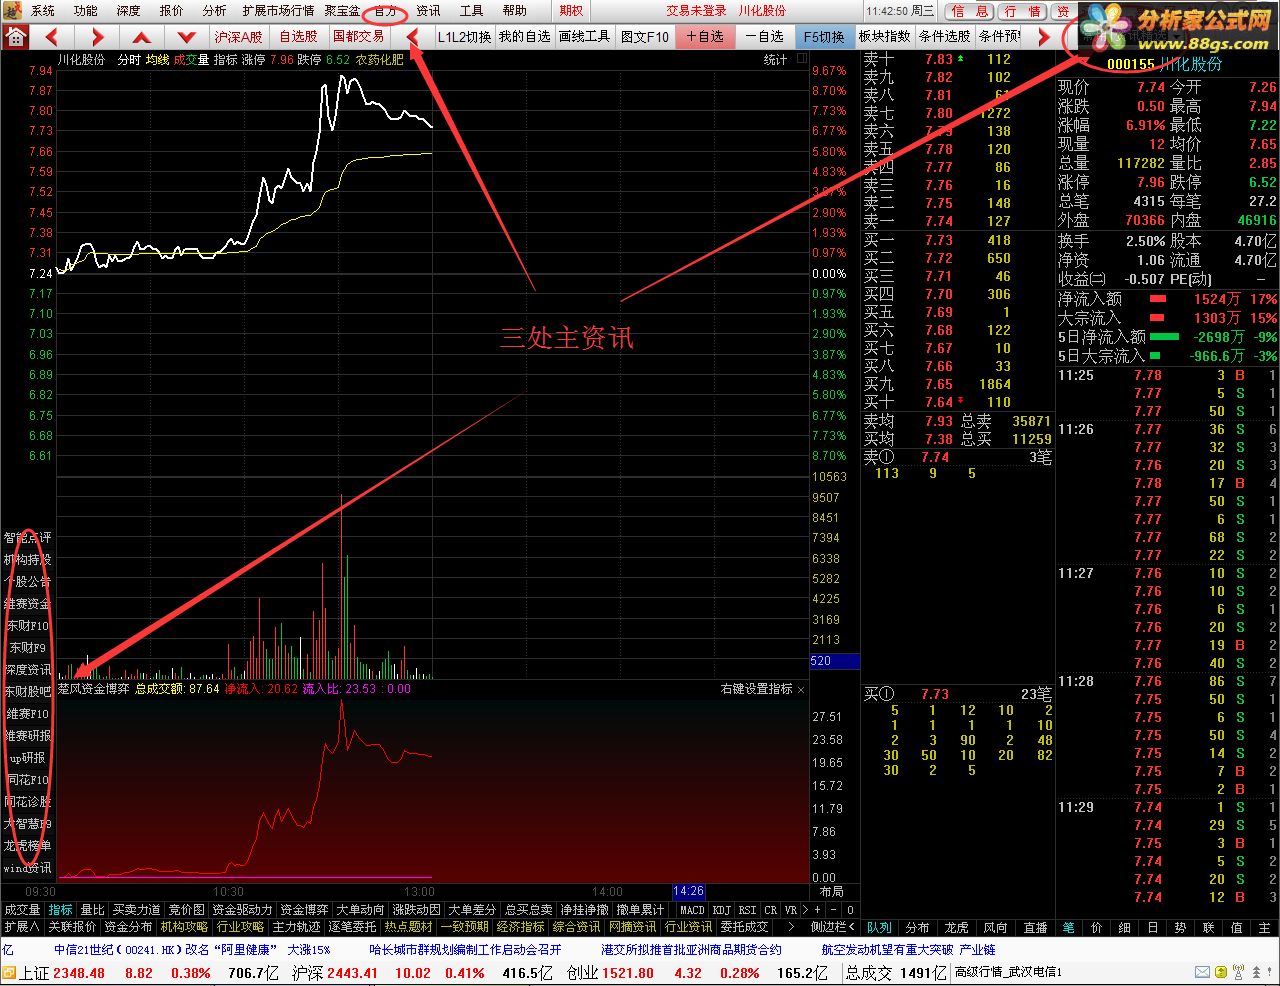Open 龙虎榜单 in left sidebar
The height and width of the screenshot is (986, 1280).
coord(28,846)
